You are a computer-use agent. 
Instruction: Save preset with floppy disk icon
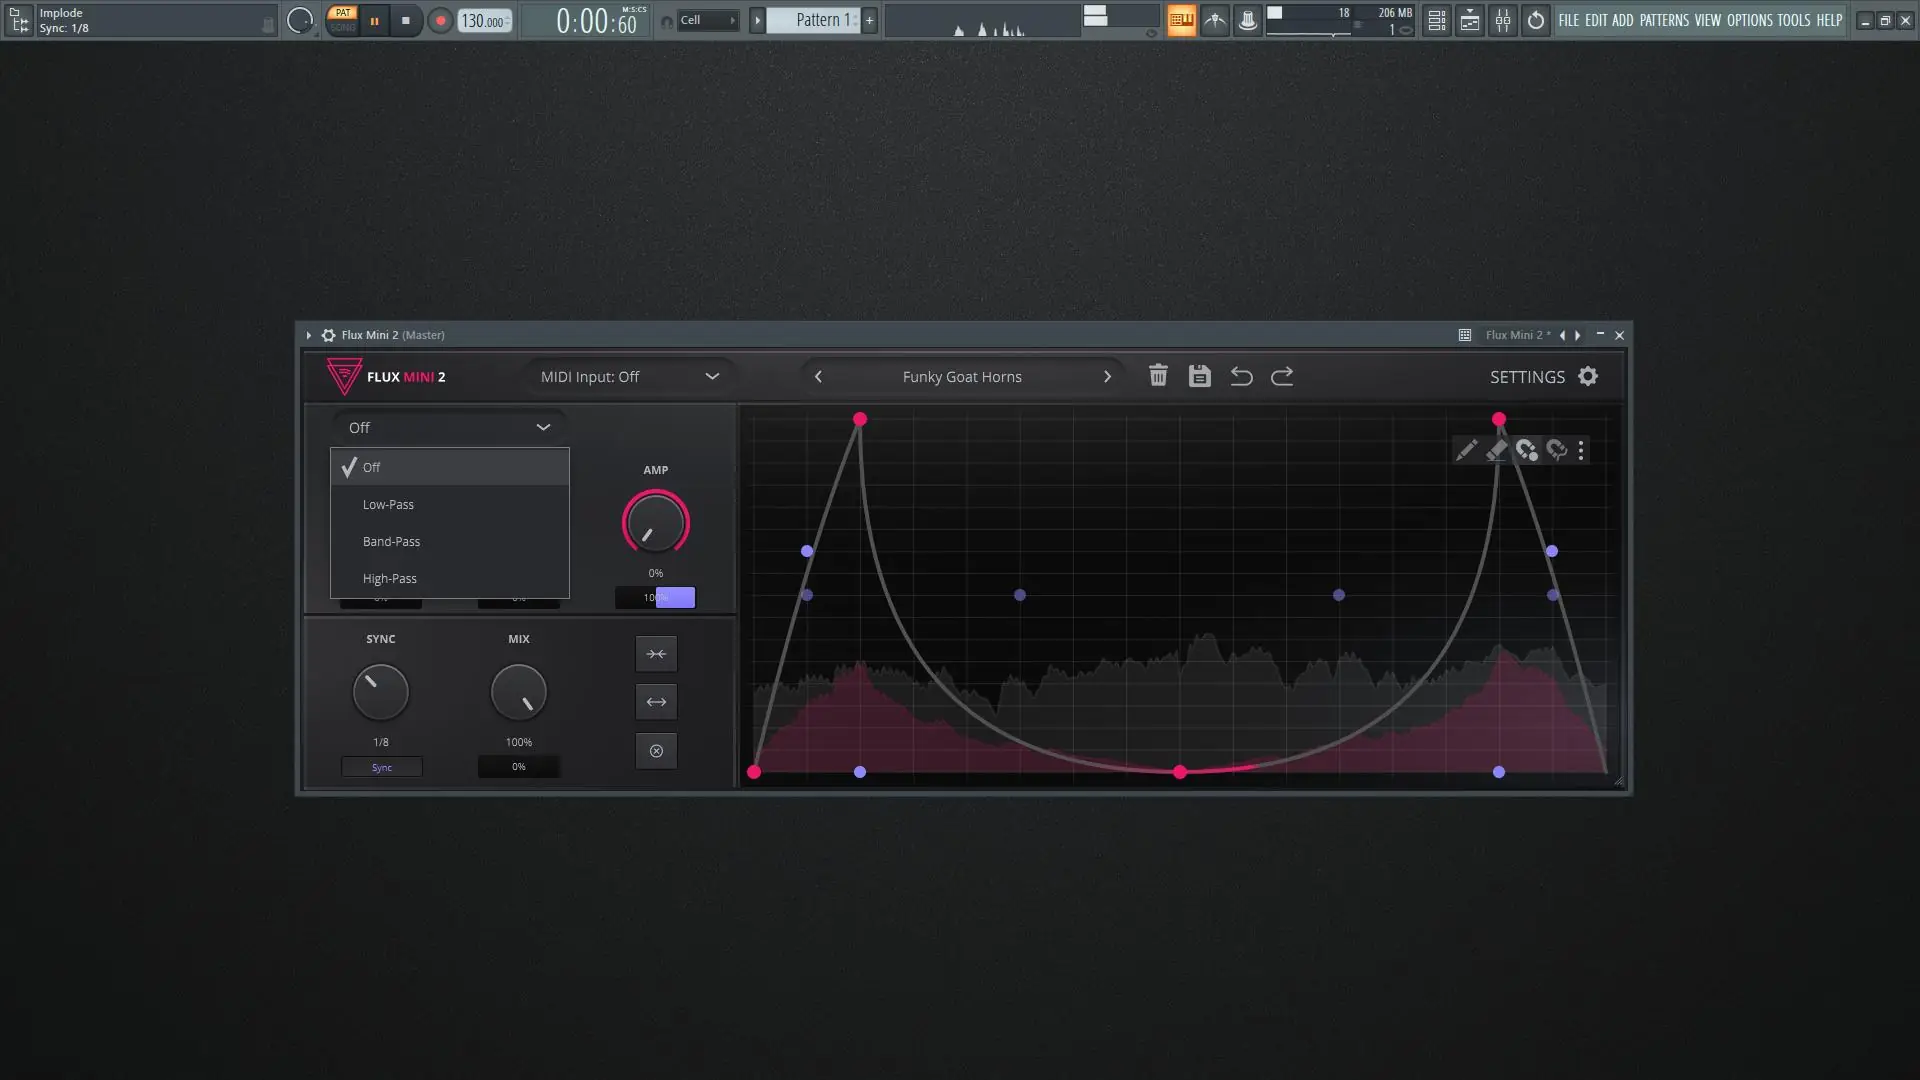point(1199,376)
